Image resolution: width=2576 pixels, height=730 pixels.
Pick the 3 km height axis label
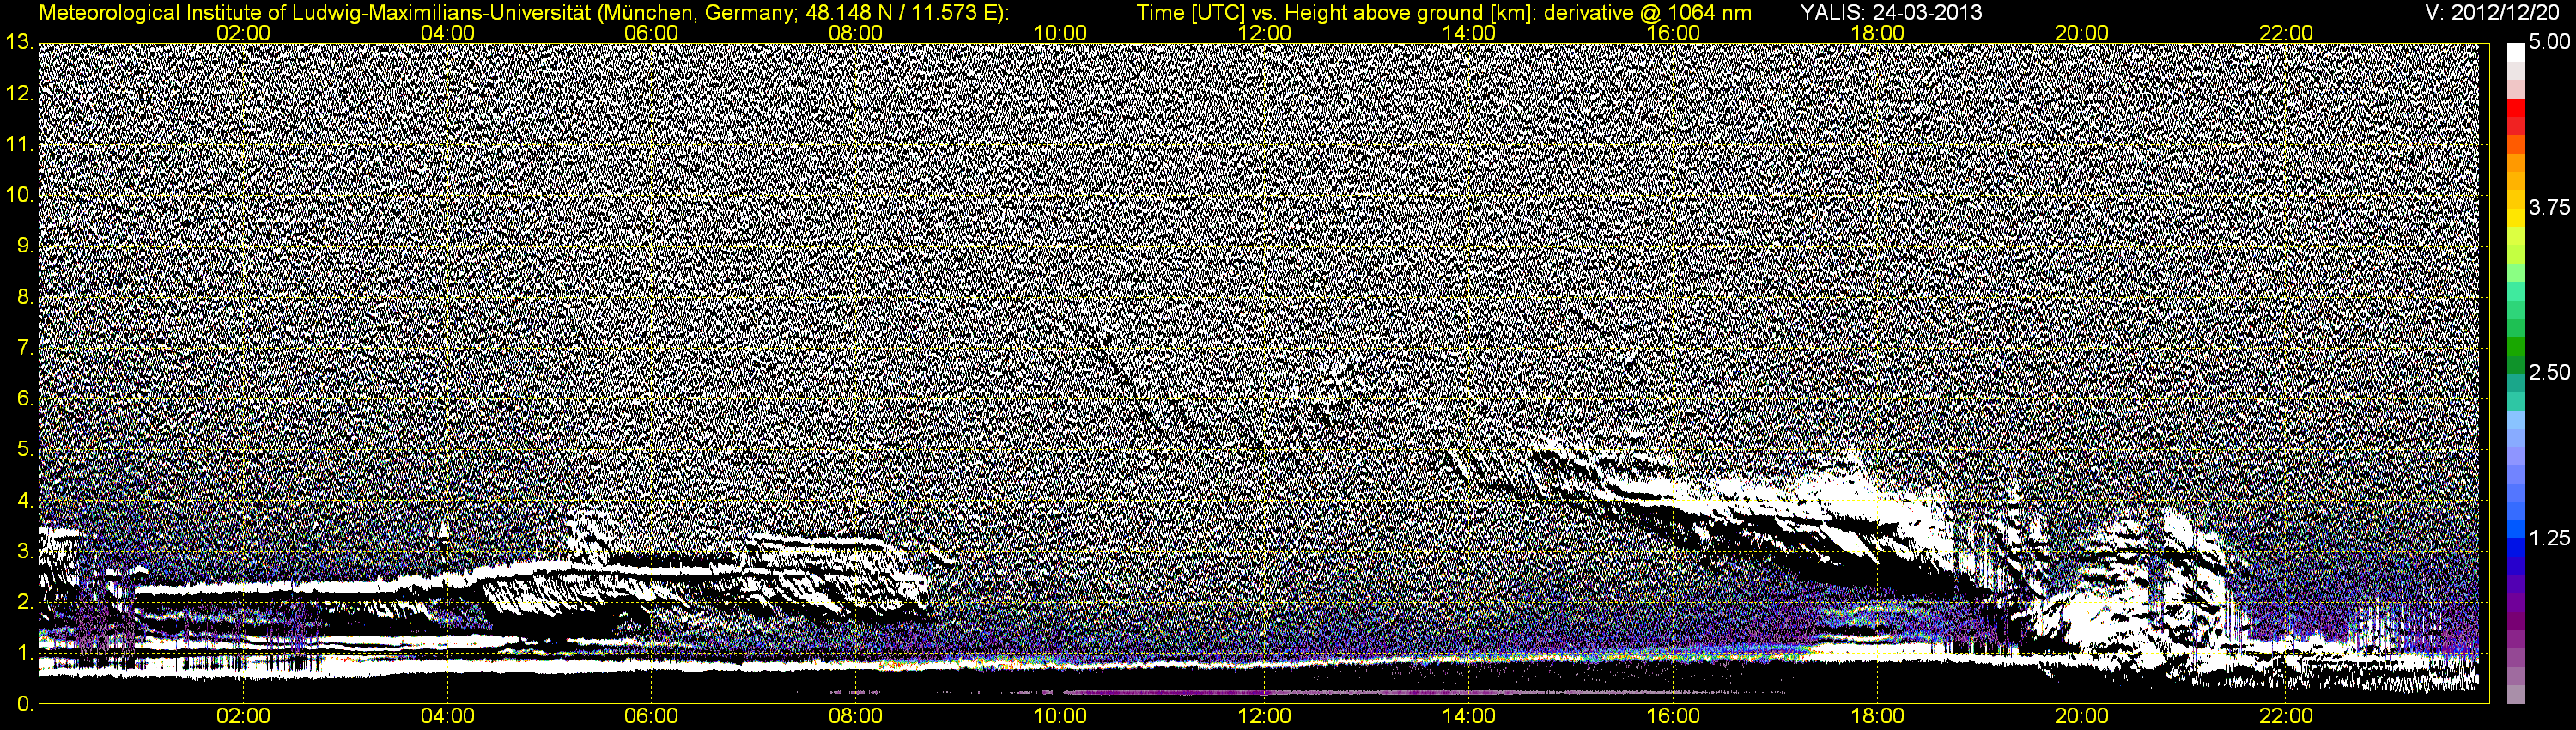coord(25,552)
